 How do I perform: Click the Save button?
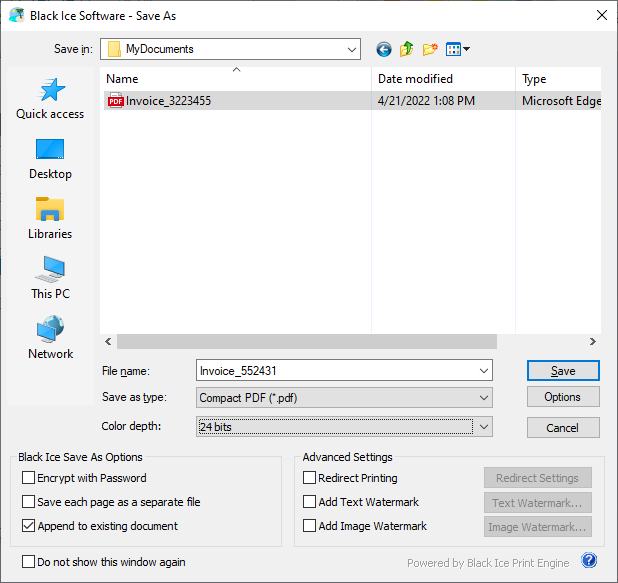point(562,371)
